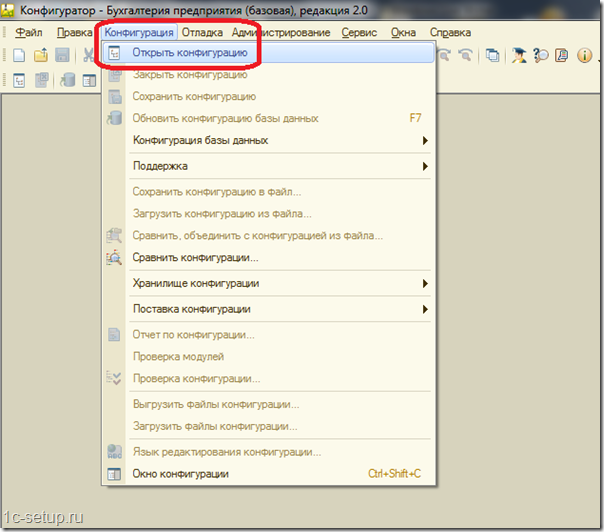The image size is (604, 532).
Task: Select Окно конфигурации menu entry
Action: coord(268,473)
